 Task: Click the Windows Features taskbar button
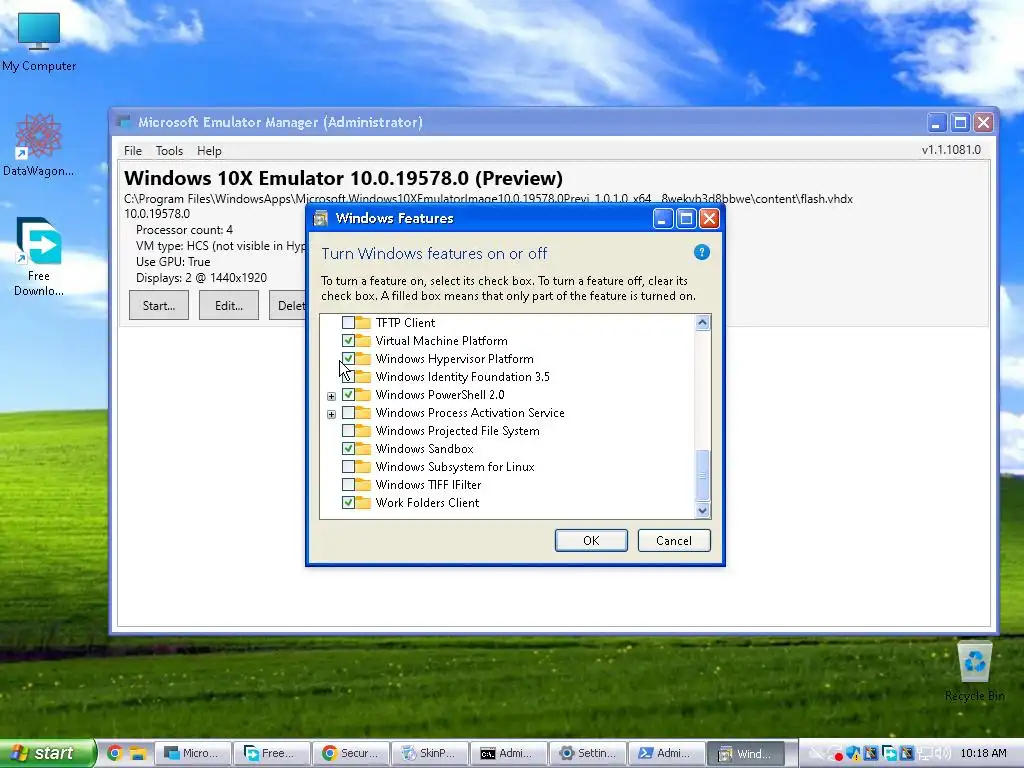(745, 753)
